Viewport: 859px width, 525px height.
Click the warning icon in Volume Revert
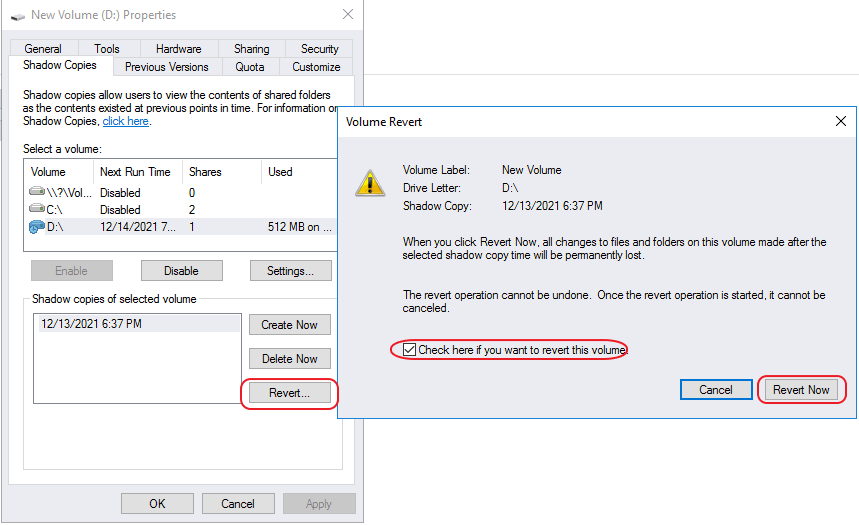point(370,183)
